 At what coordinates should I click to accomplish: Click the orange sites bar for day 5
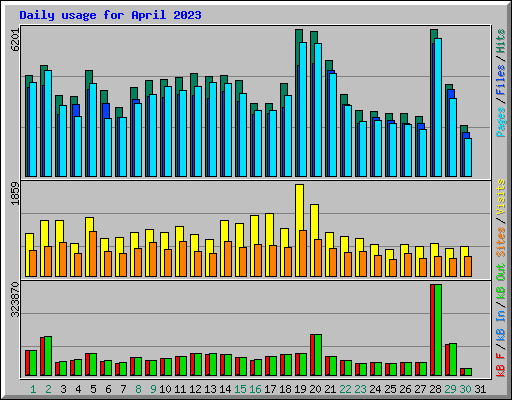(x=93, y=254)
